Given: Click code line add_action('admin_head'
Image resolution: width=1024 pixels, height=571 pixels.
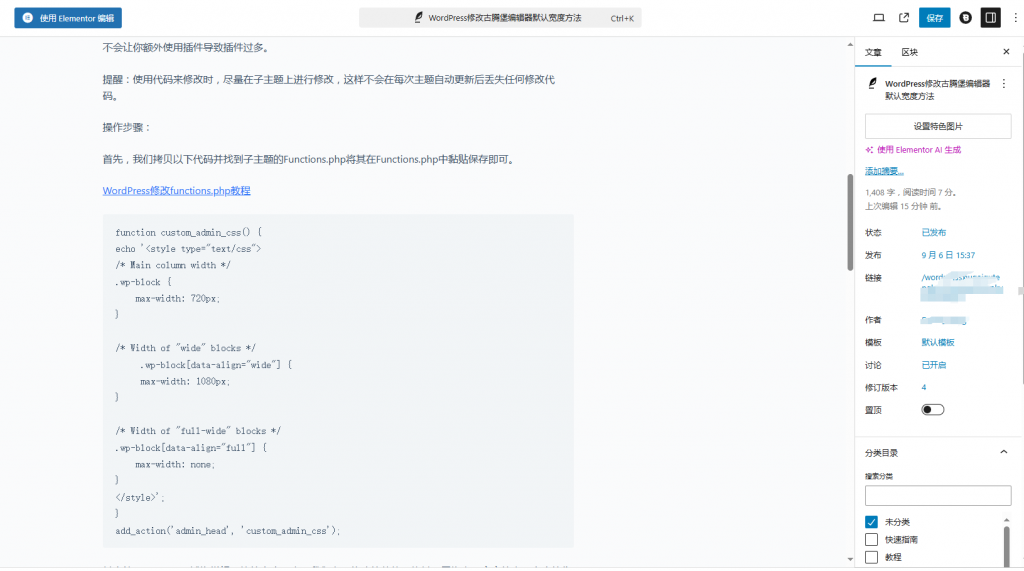Looking at the screenshot, I should [228, 531].
